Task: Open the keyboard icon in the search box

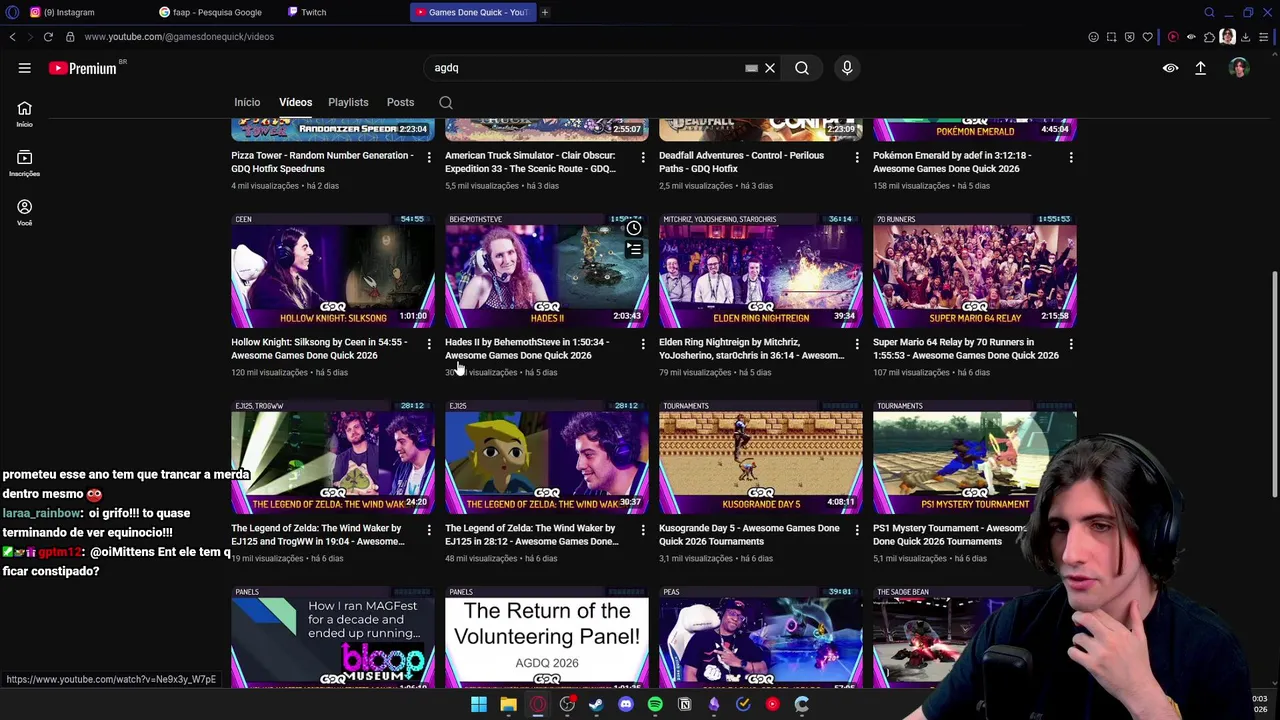Action: pos(751,68)
